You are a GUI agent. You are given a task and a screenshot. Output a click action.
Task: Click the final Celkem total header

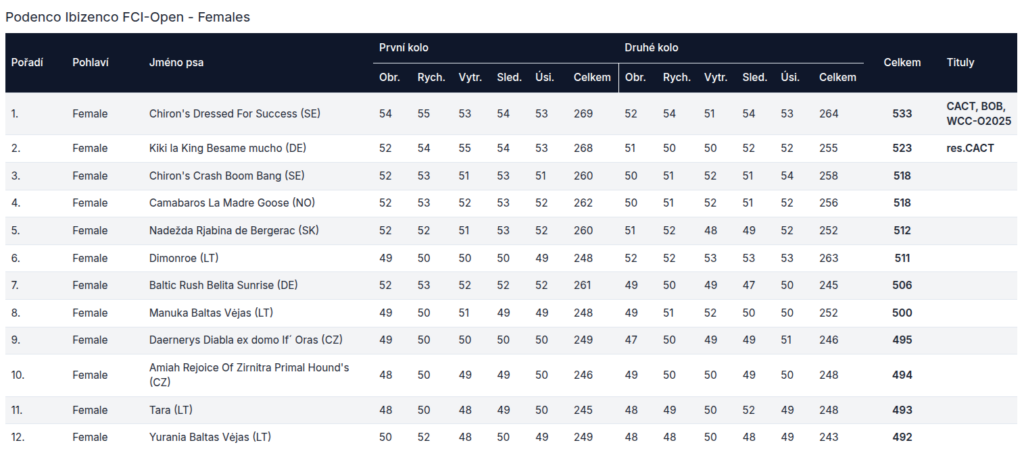tap(902, 63)
